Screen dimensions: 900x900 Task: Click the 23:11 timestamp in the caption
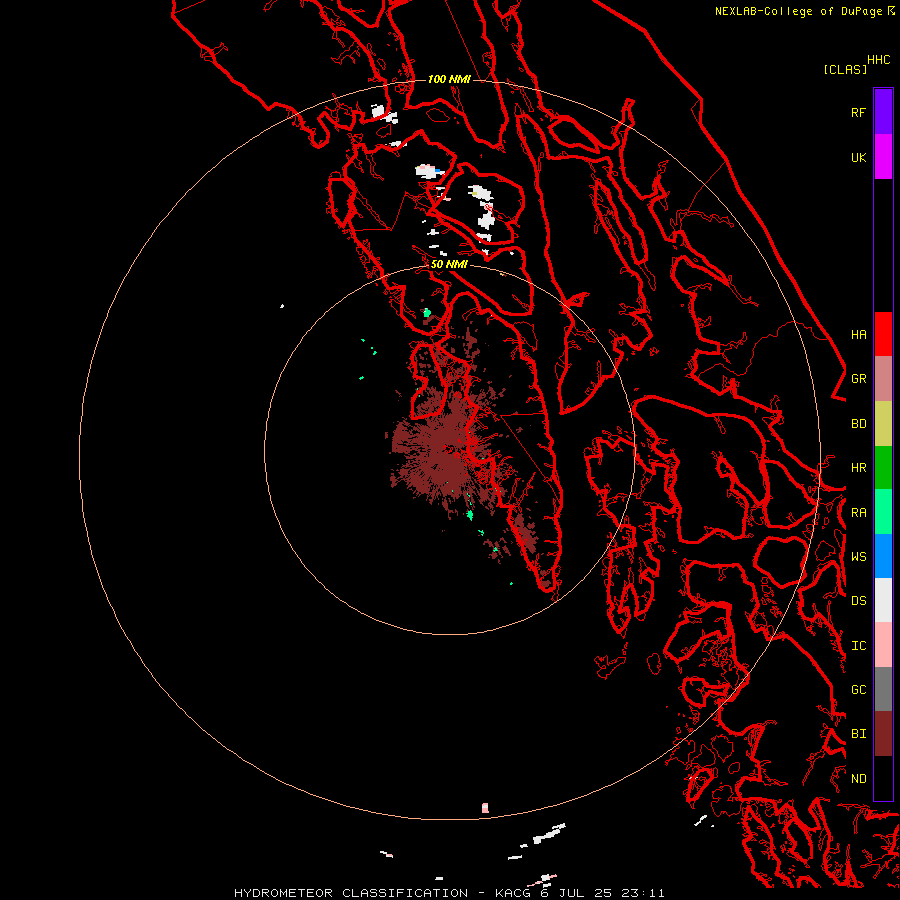645,893
